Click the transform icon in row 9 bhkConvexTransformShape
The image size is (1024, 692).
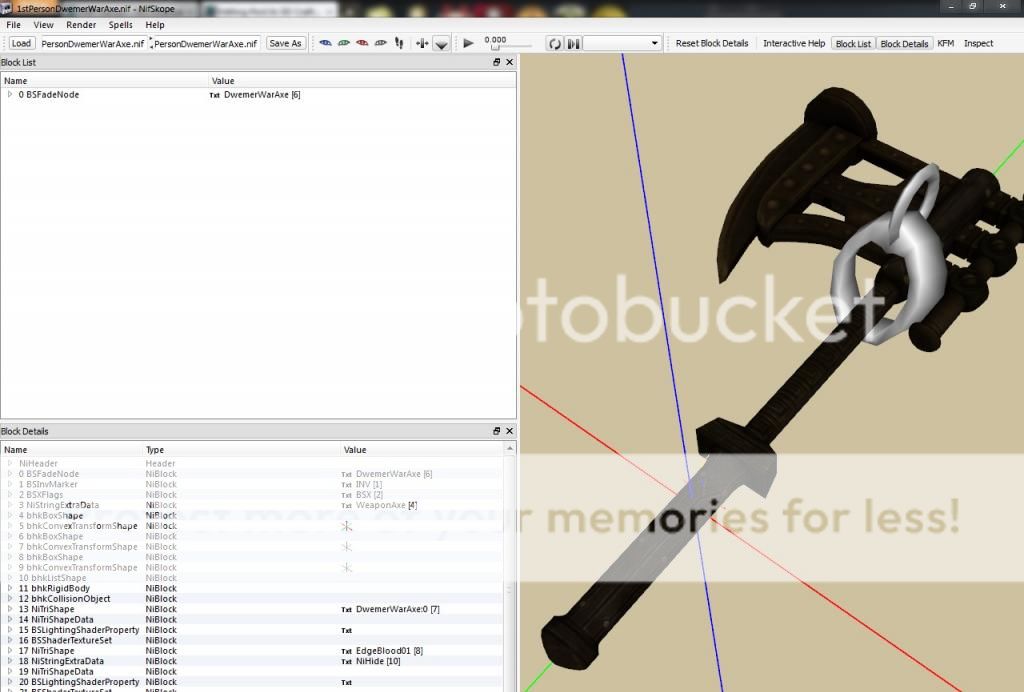point(347,568)
